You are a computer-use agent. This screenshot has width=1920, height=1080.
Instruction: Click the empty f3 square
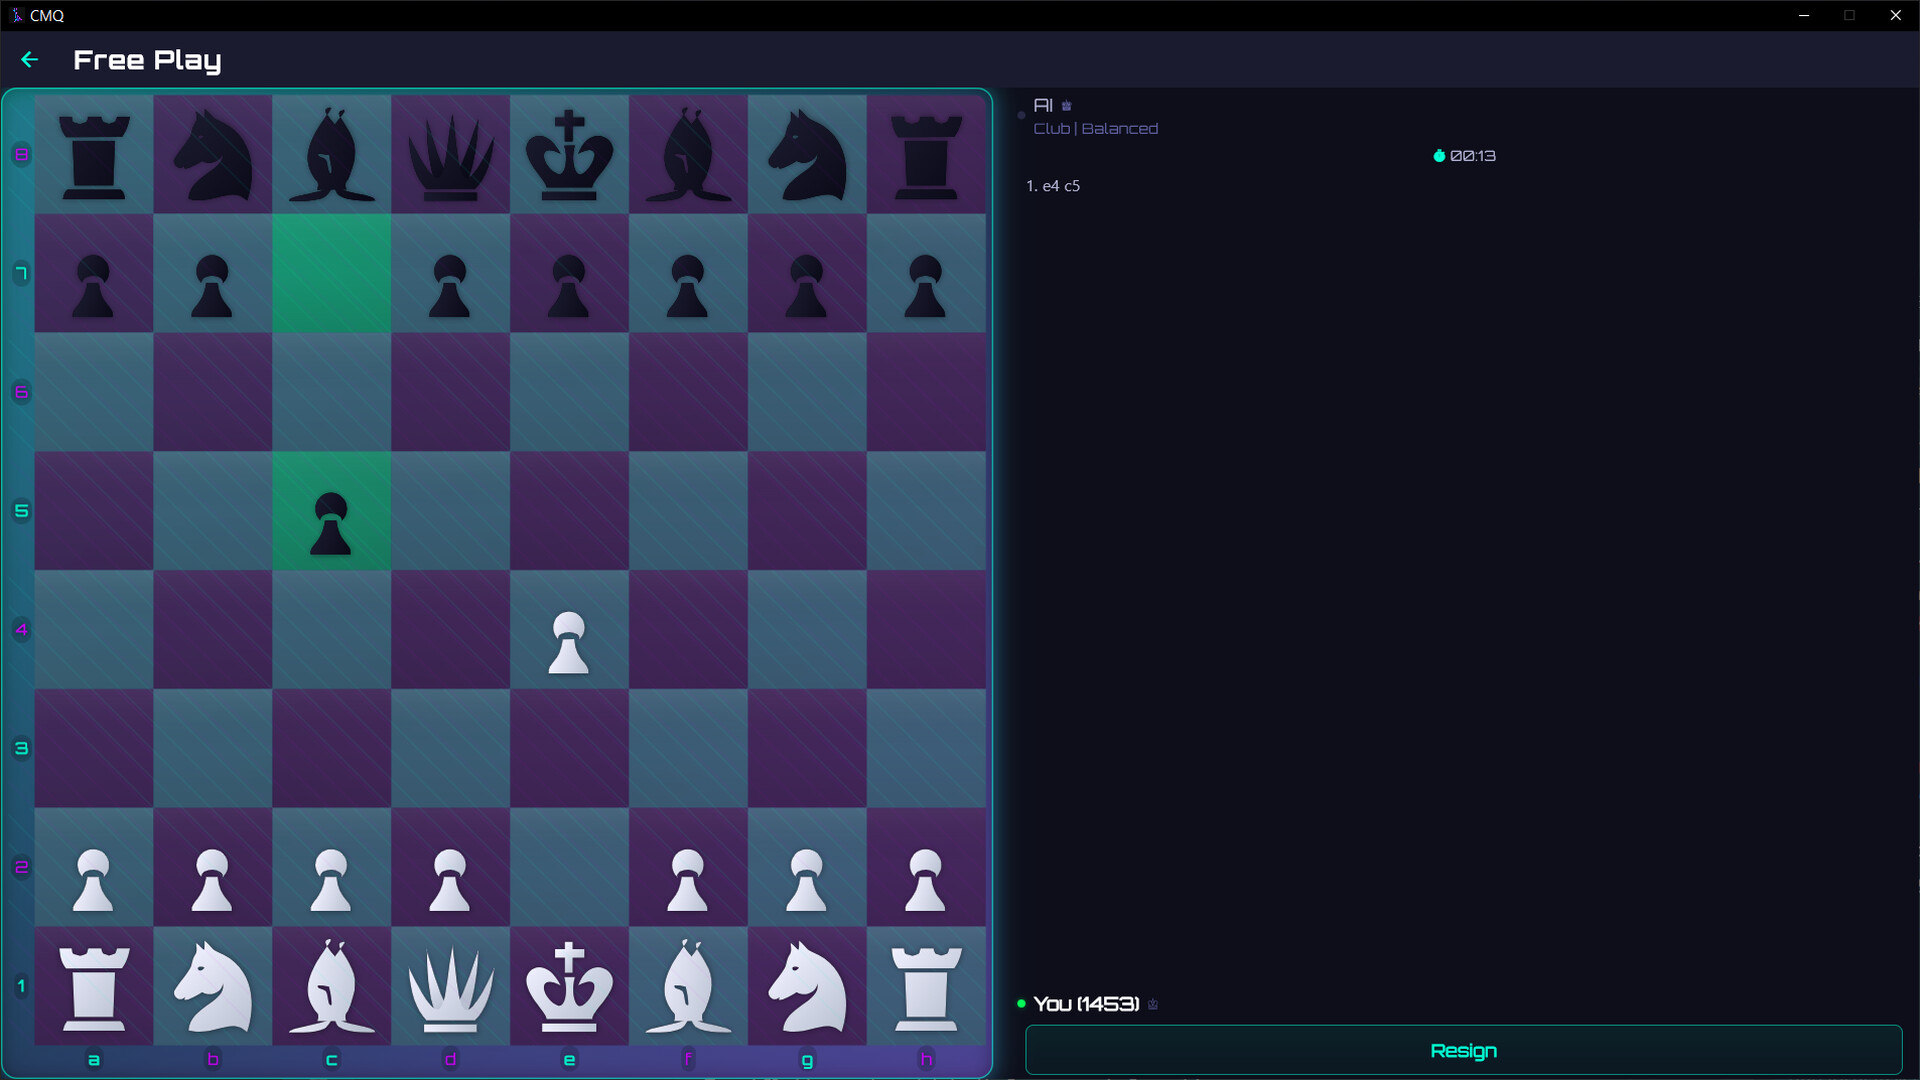click(x=688, y=748)
